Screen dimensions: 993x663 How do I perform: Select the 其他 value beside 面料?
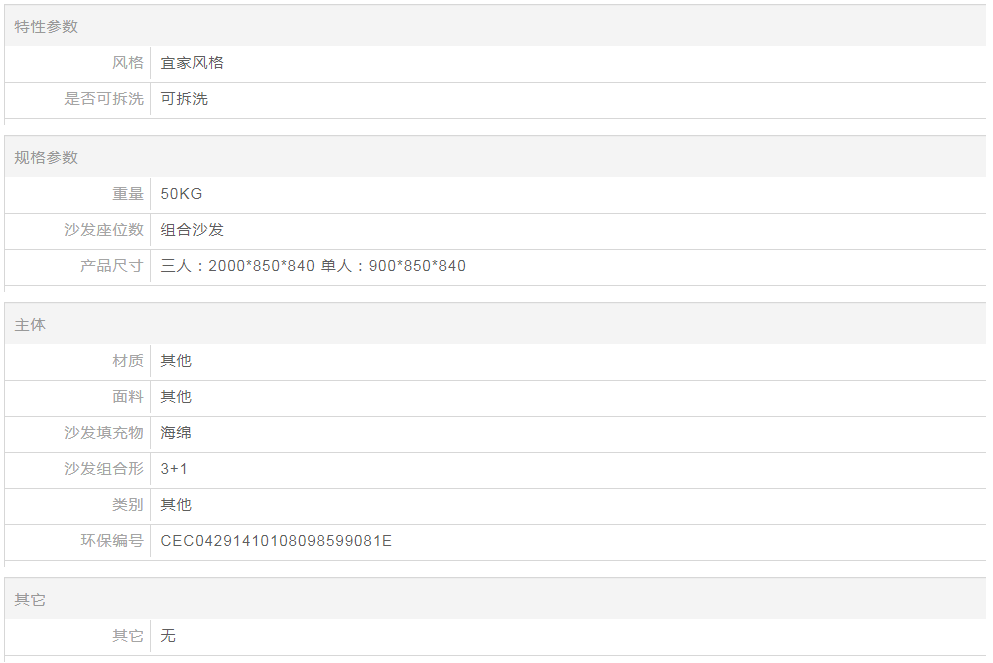click(176, 397)
